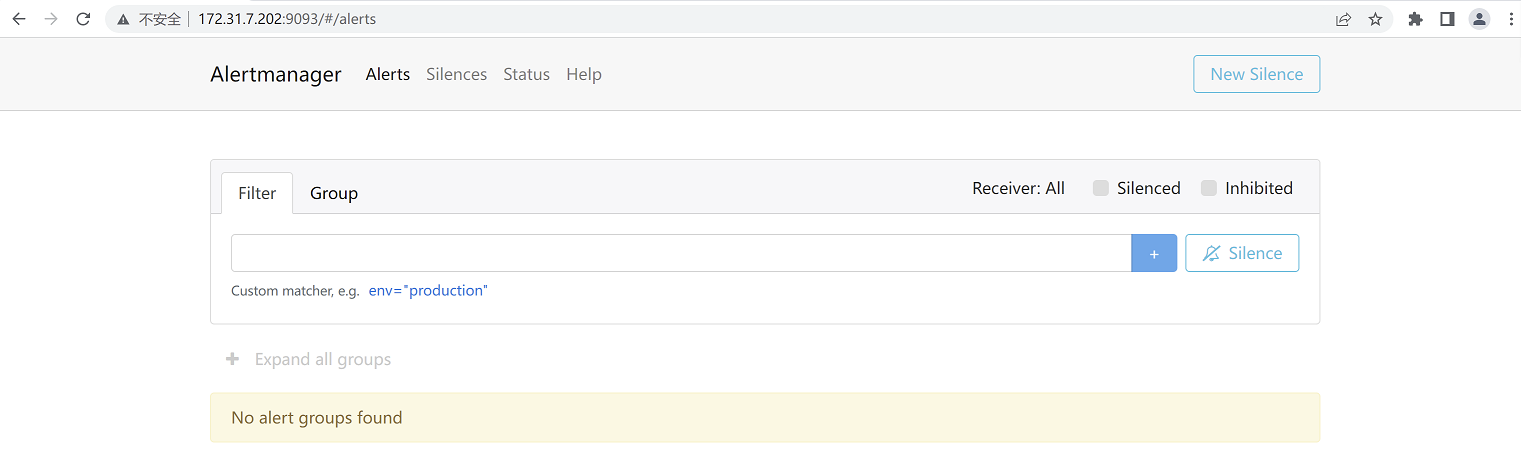Open Chrome three-dot menu

tap(1509, 19)
